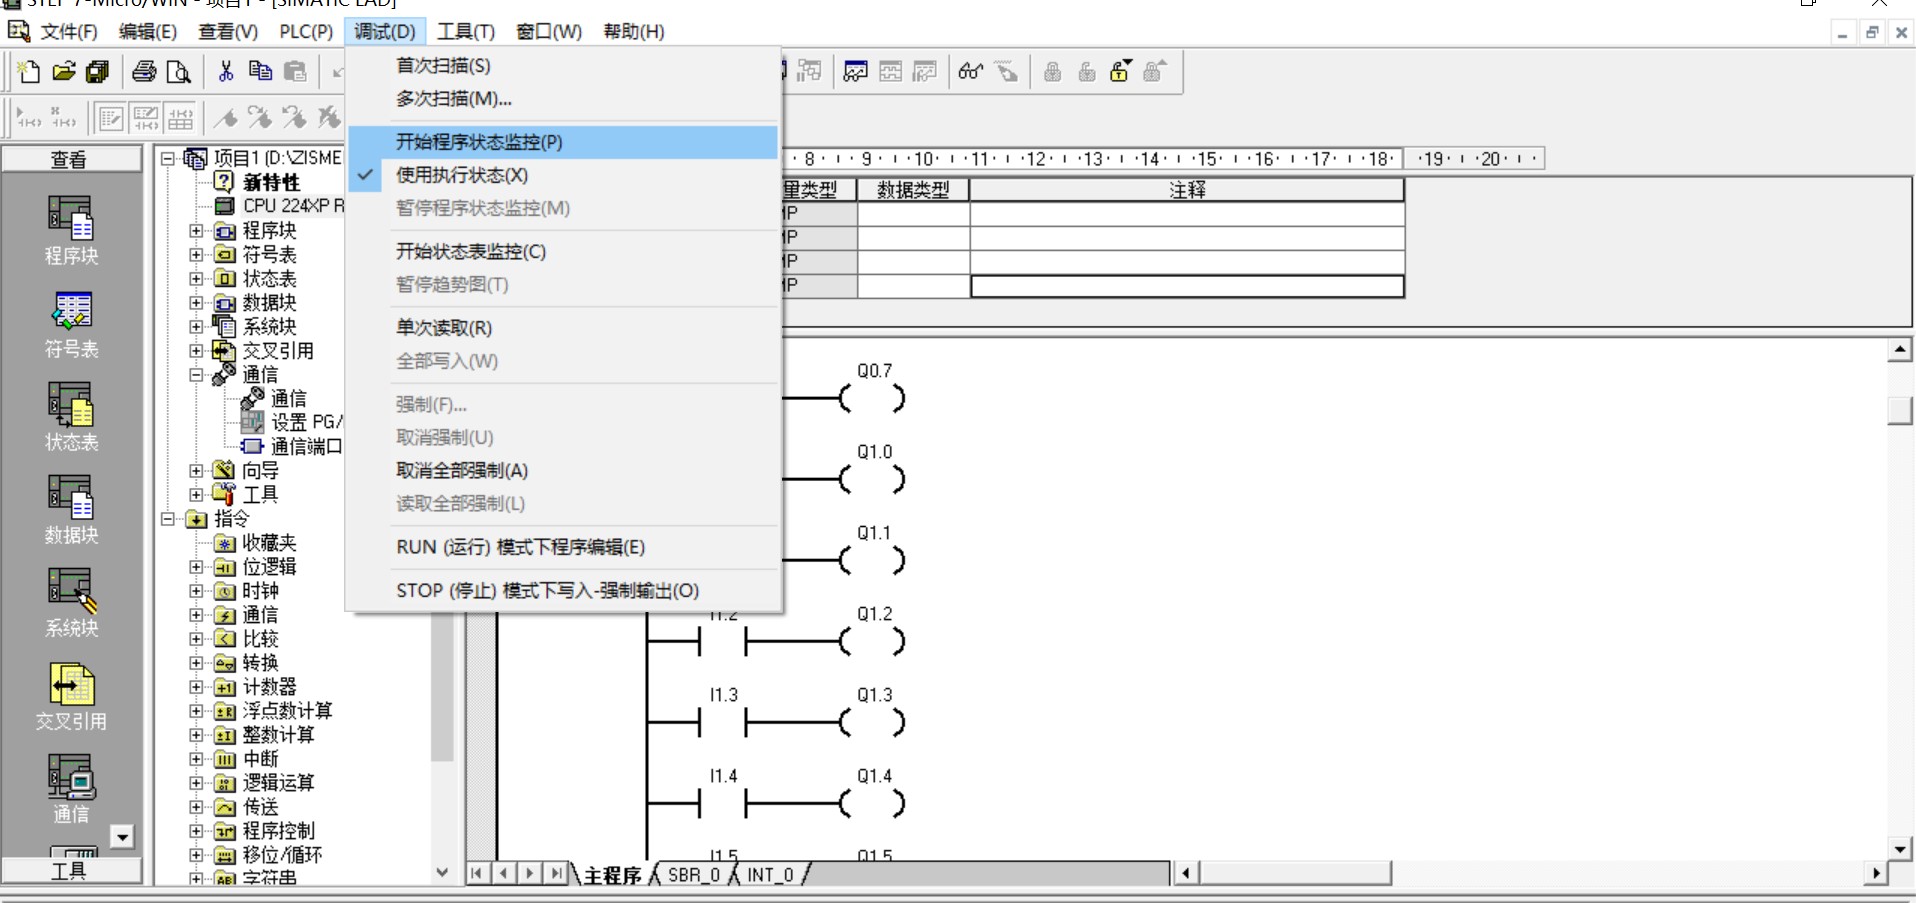Image resolution: width=1916 pixels, height=903 pixels.
Task: Open 交叉引用 in the navigation bar
Action: pos(71,695)
